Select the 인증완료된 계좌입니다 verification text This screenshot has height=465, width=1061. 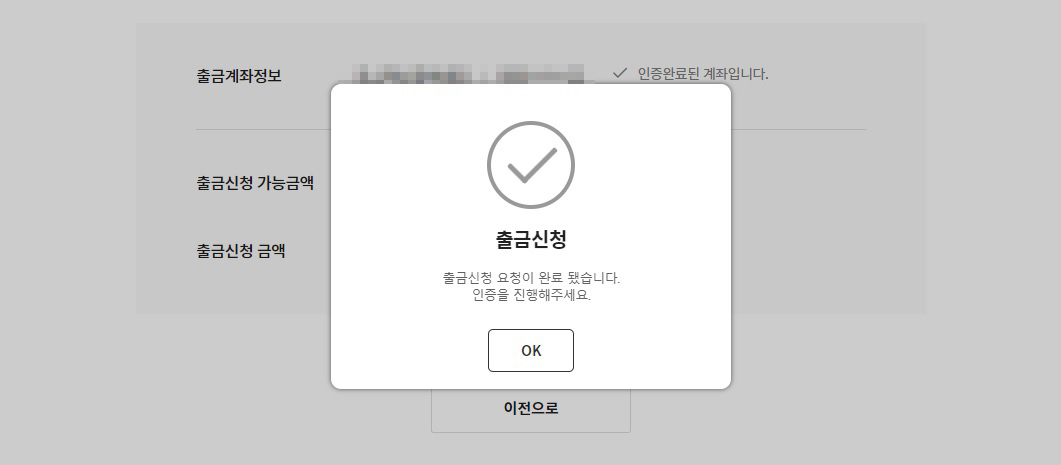pyautogui.click(x=703, y=74)
